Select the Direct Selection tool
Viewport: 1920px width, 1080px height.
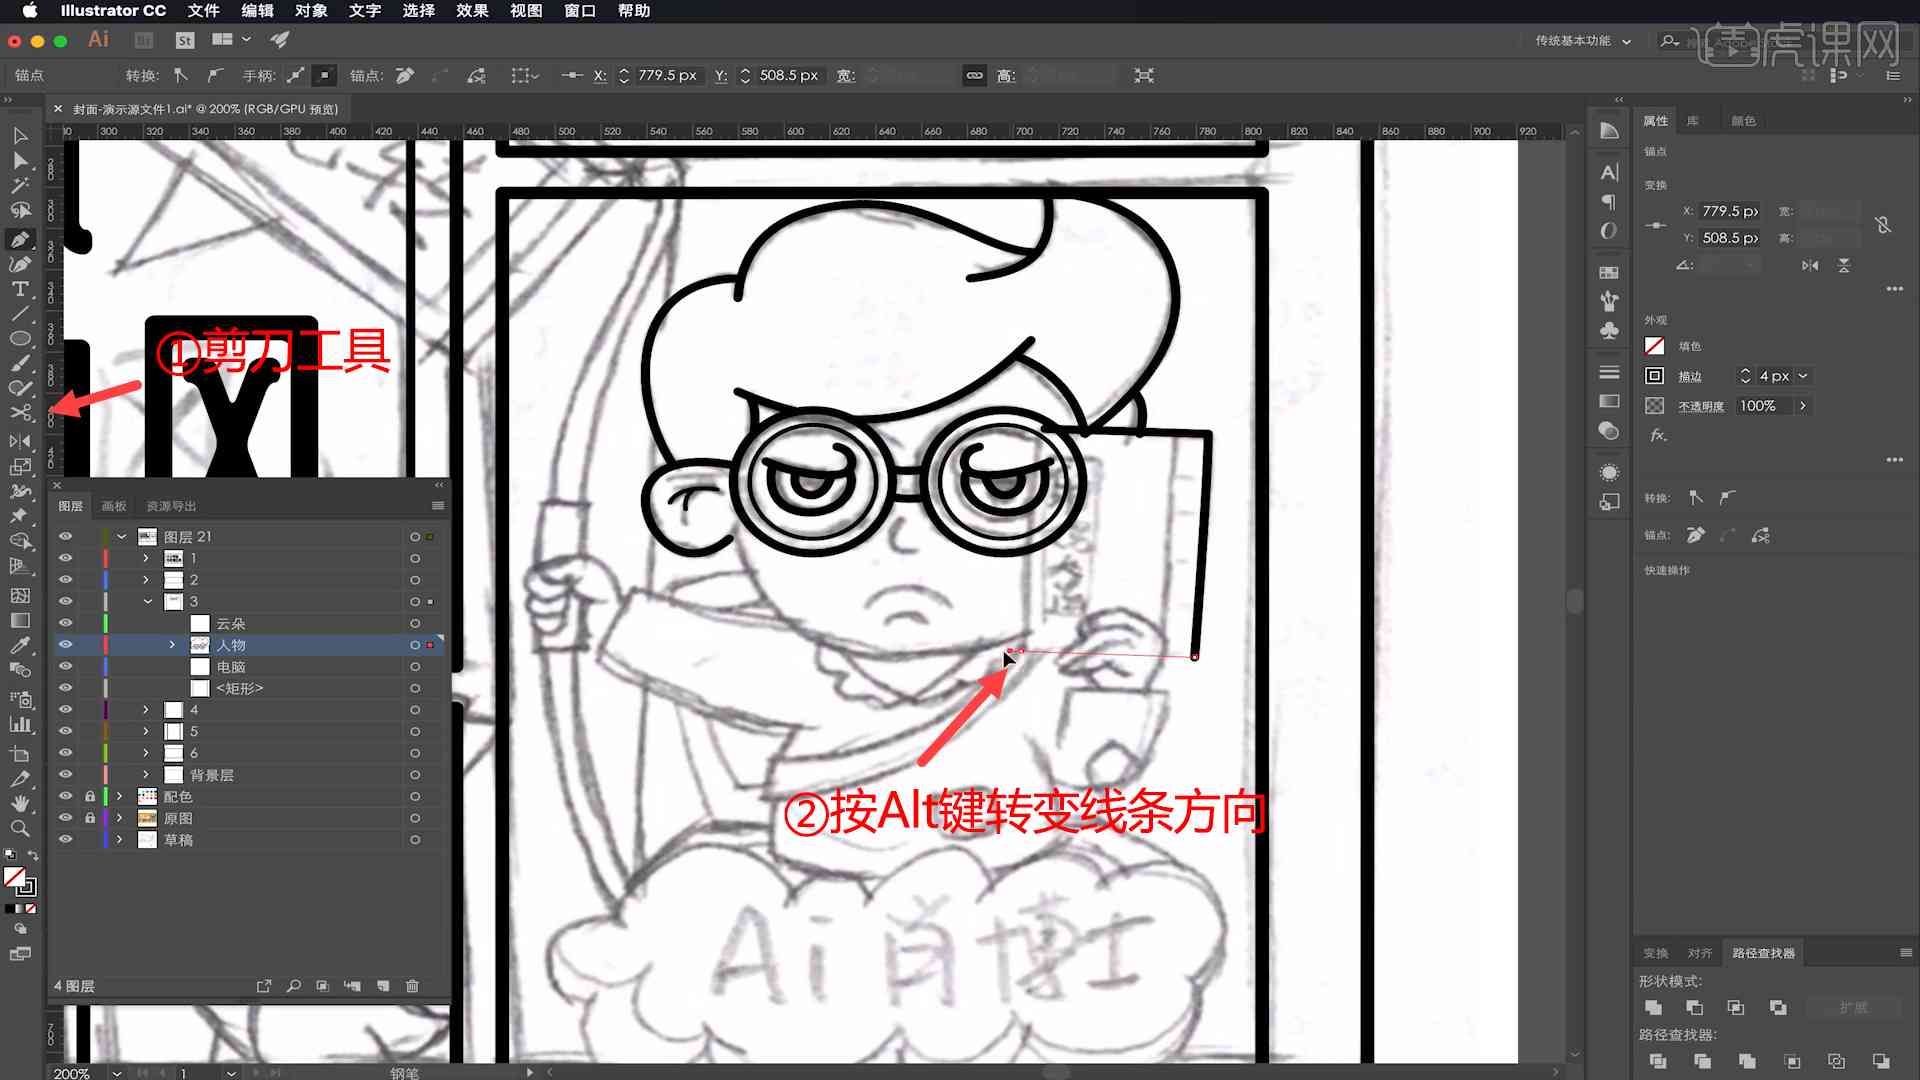point(20,160)
